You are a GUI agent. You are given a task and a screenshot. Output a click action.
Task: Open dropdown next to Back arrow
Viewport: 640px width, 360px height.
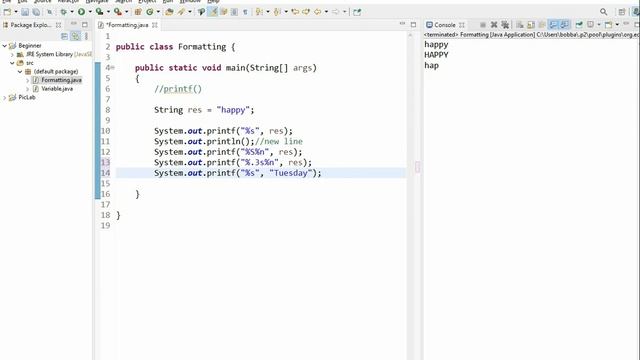tap(326, 12)
